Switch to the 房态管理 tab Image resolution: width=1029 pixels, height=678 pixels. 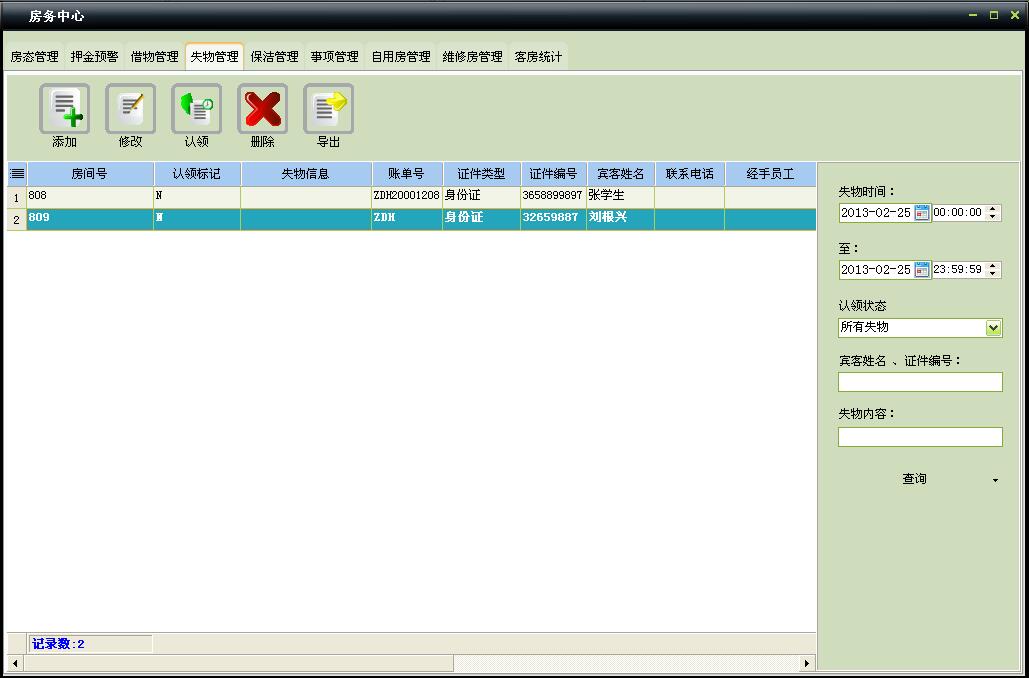point(35,57)
